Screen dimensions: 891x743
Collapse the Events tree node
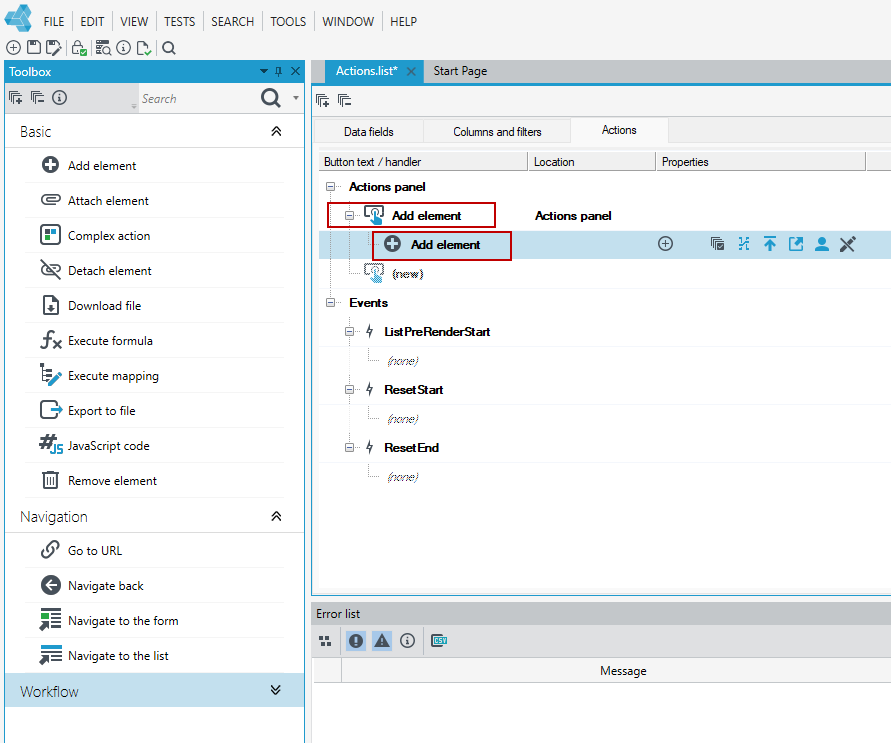[x=330, y=302]
